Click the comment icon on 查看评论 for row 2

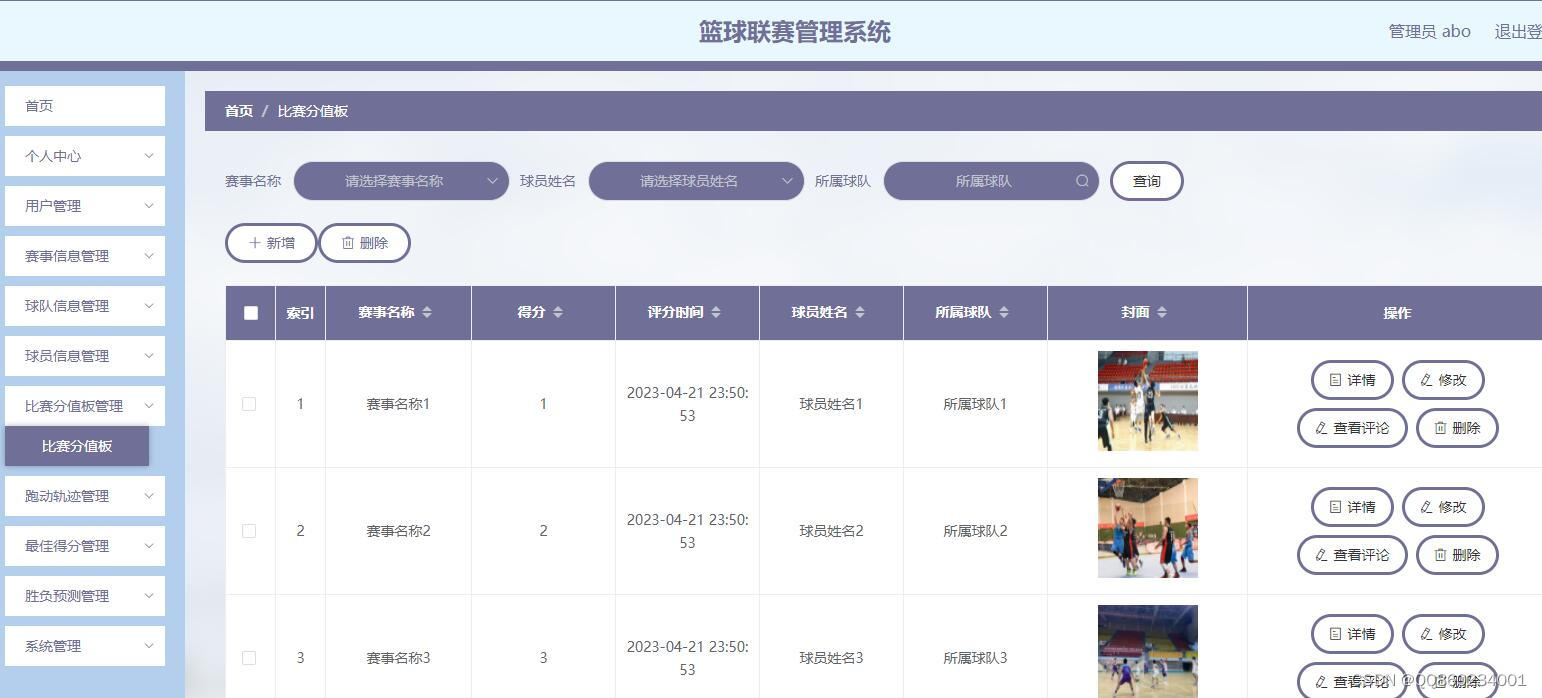pyautogui.click(x=1318, y=555)
